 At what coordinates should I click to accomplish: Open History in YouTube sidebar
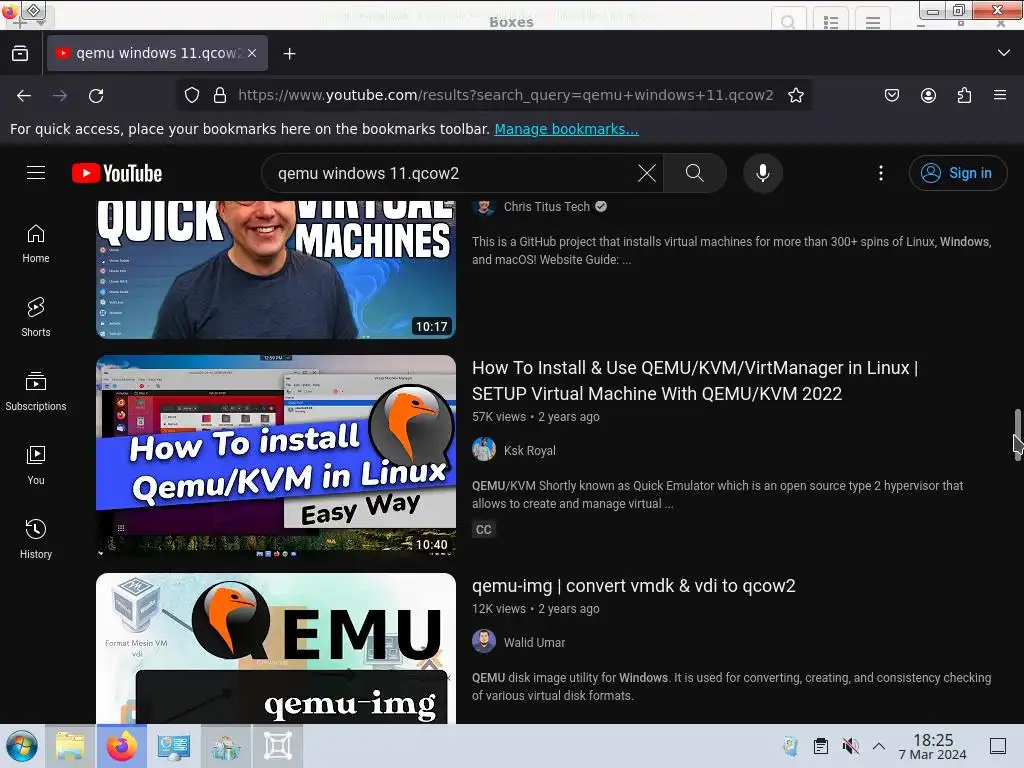tap(36, 539)
